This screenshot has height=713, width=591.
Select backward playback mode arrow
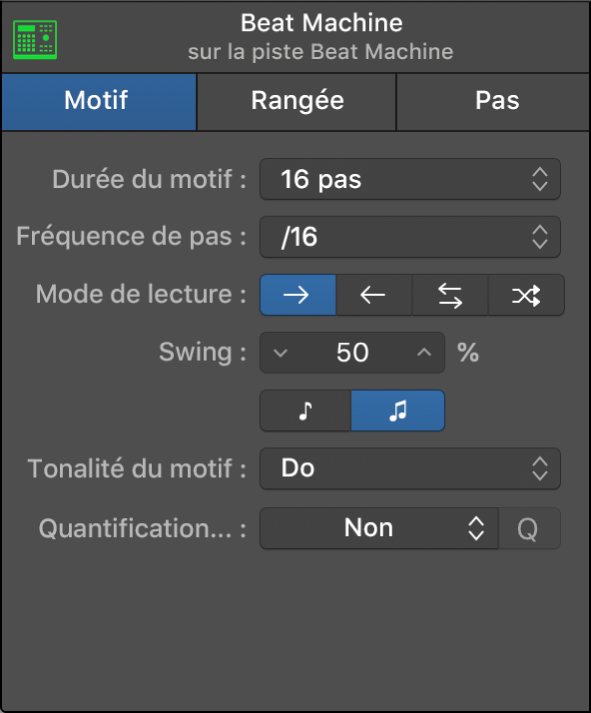click(374, 295)
